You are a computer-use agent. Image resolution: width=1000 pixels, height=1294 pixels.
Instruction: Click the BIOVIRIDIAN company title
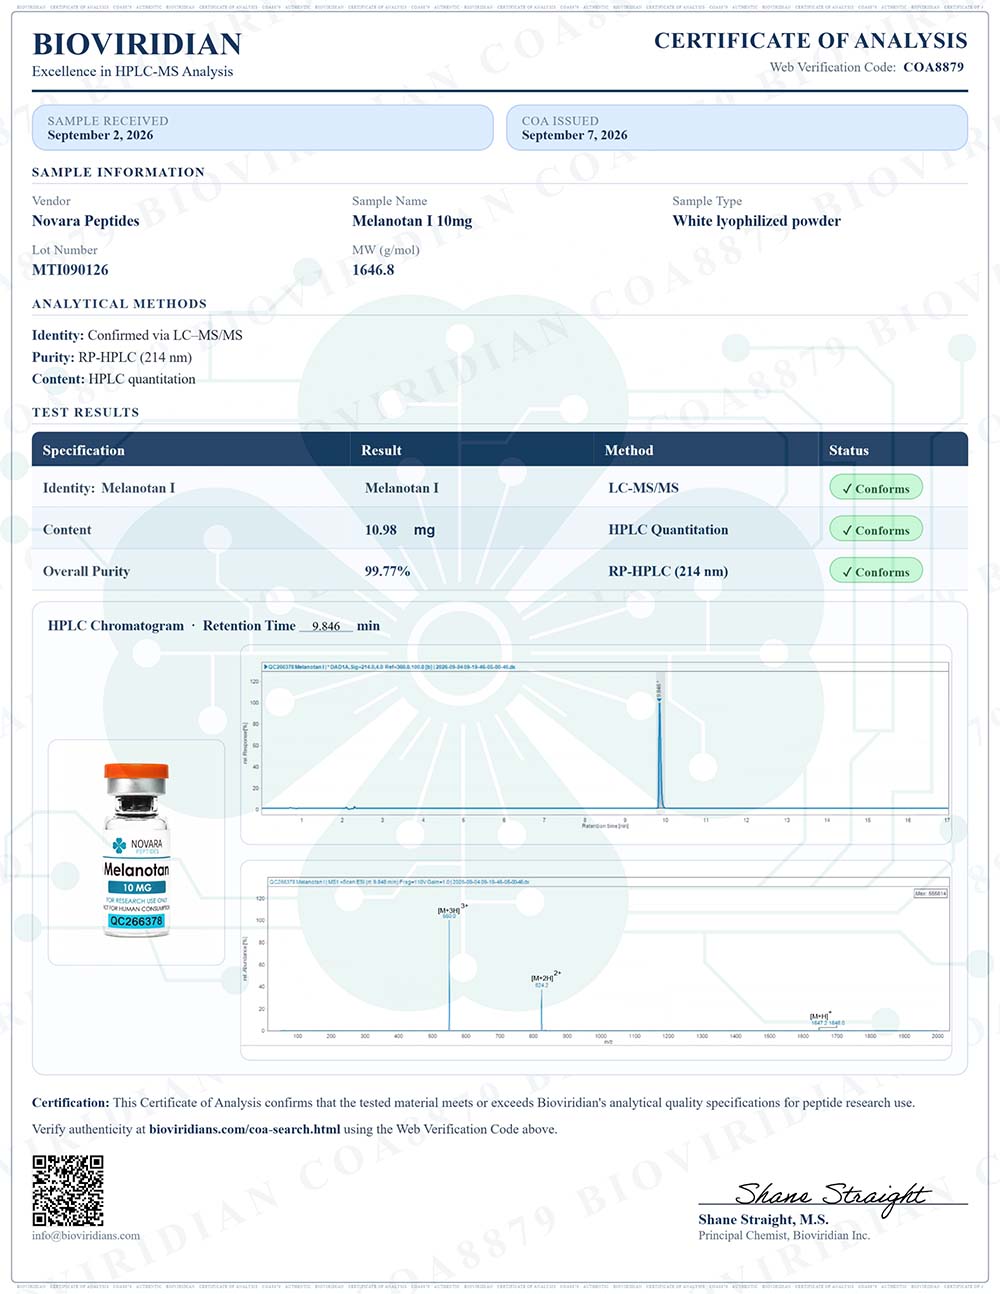pos(137,44)
